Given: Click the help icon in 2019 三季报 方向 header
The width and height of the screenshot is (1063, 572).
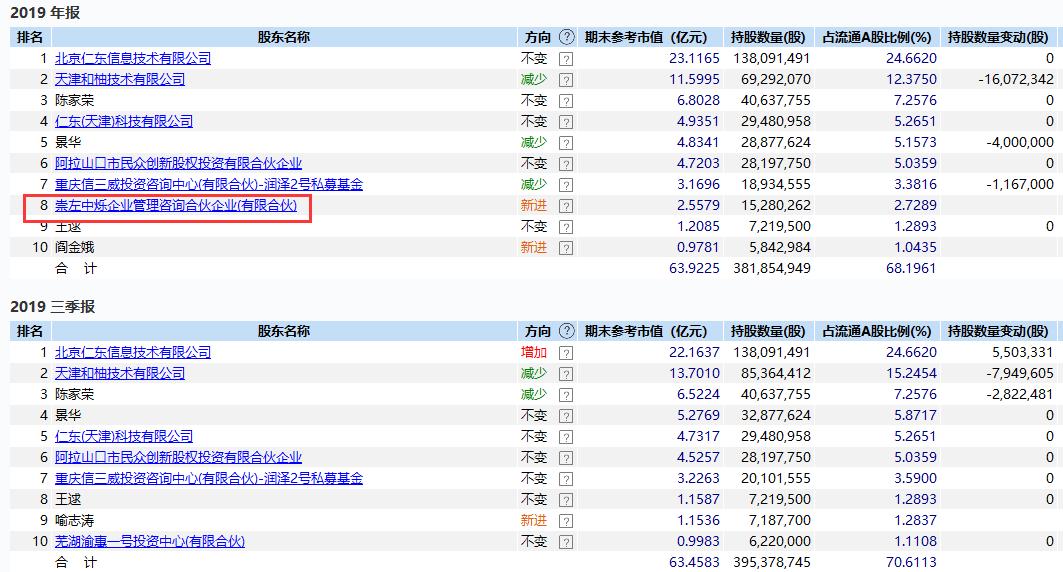Looking at the screenshot, I should (567, 331).
